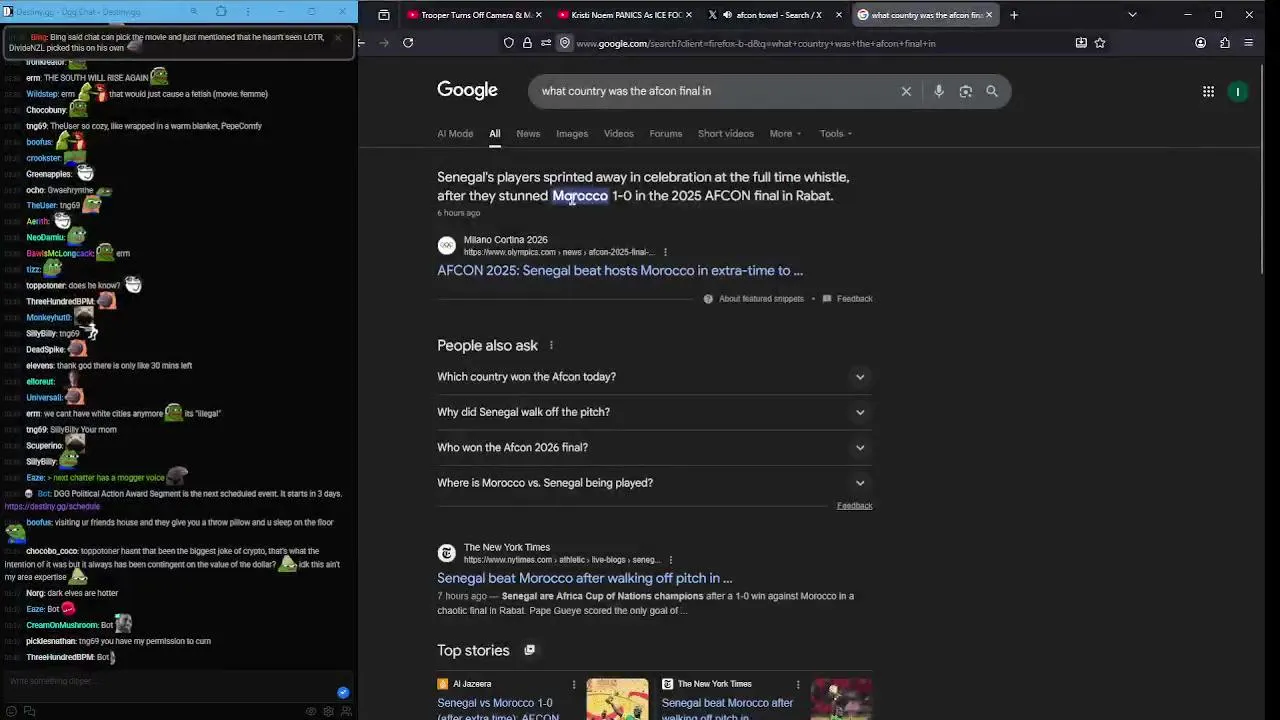1280x720 pixels.
Task: Click Feedback under People also ask
Action: click(854, 506)
